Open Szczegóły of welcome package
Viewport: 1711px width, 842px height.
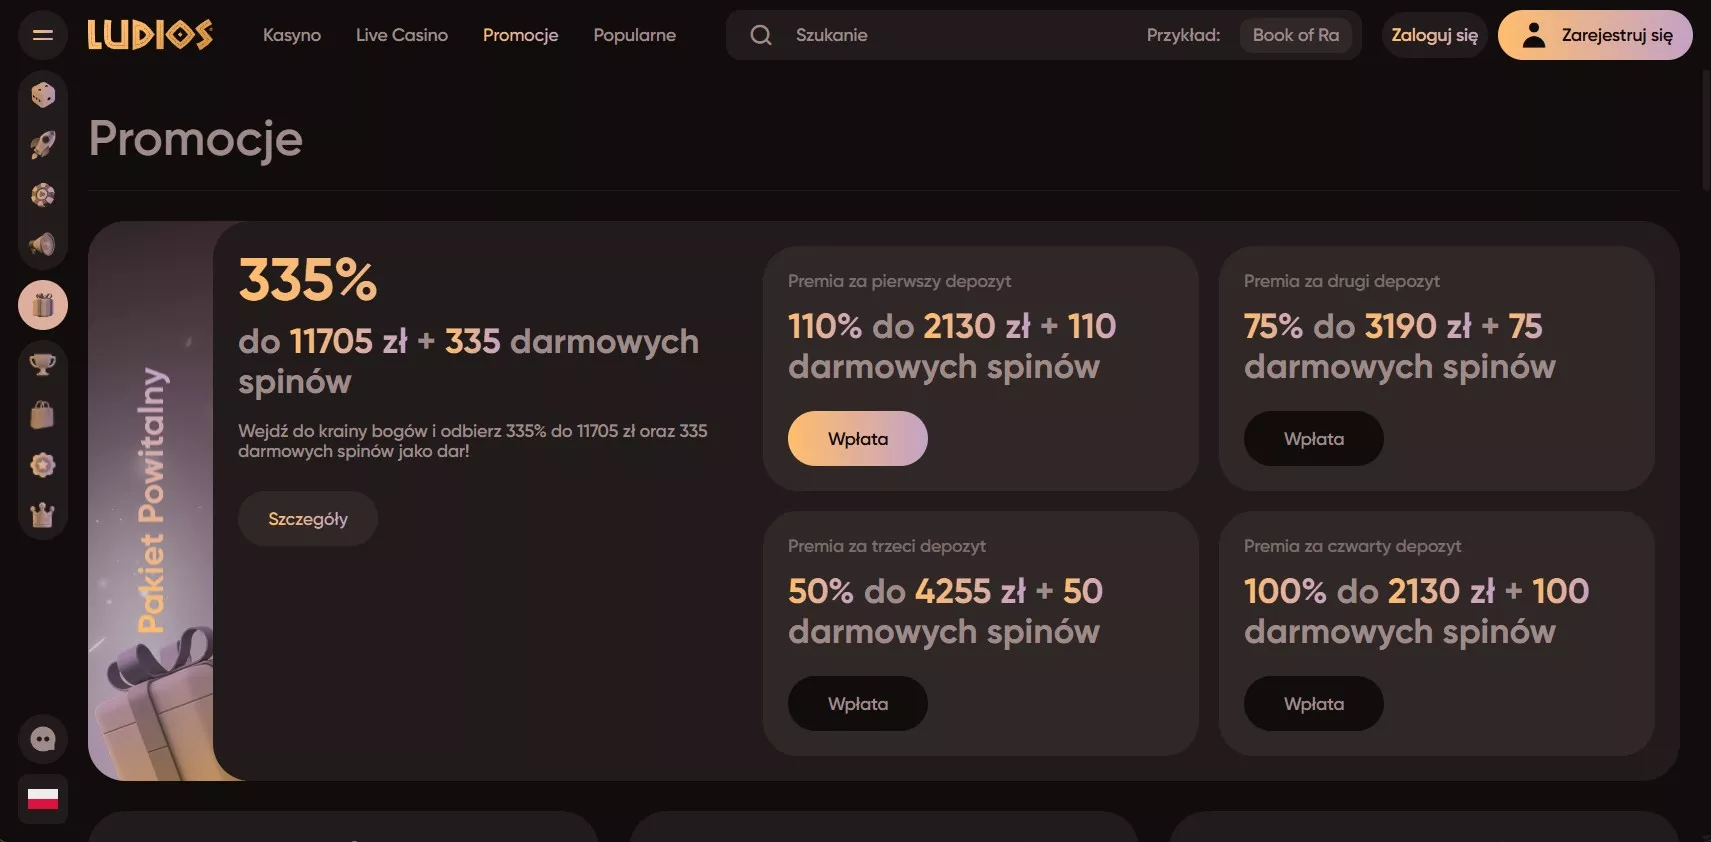tap(308, 519)
